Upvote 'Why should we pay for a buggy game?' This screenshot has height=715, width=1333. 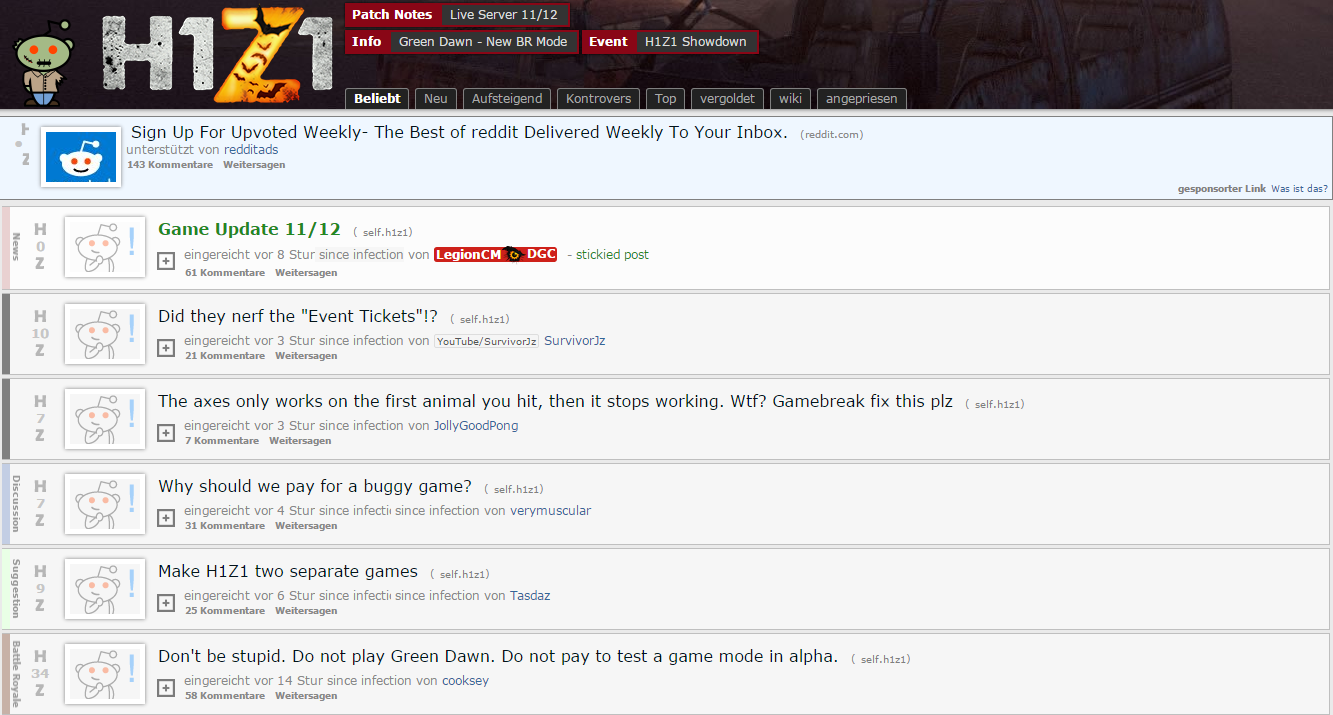point(40,485)
